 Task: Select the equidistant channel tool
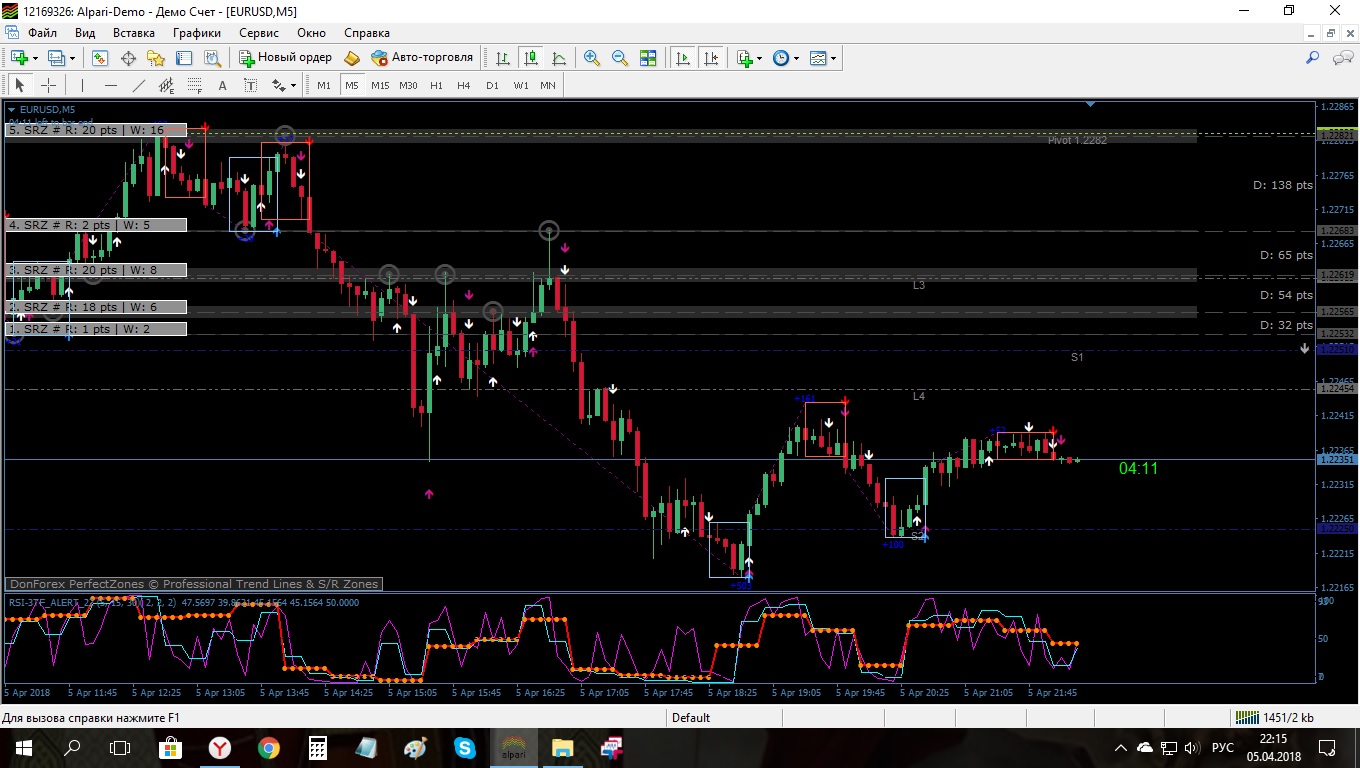click(167, 85)
